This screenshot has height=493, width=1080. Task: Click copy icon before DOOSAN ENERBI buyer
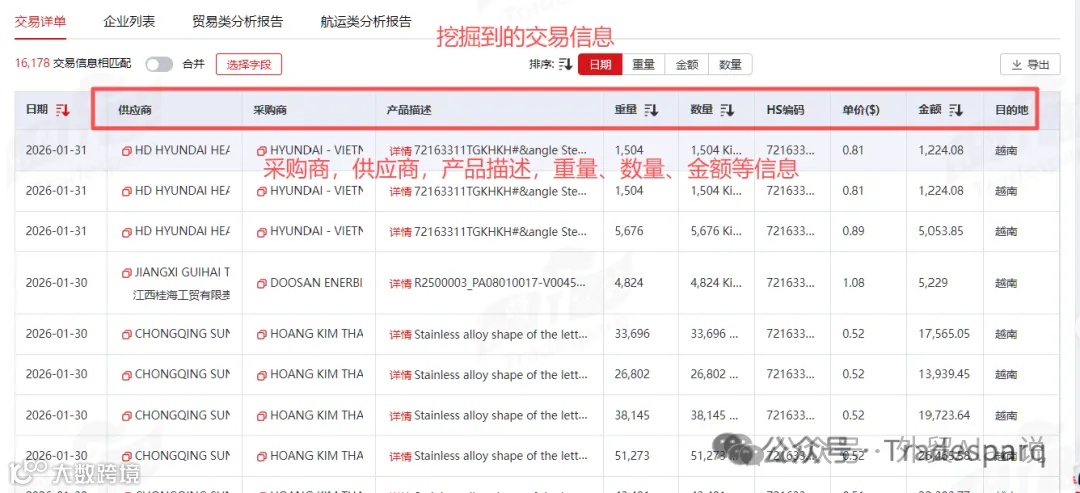click(262, 284)
